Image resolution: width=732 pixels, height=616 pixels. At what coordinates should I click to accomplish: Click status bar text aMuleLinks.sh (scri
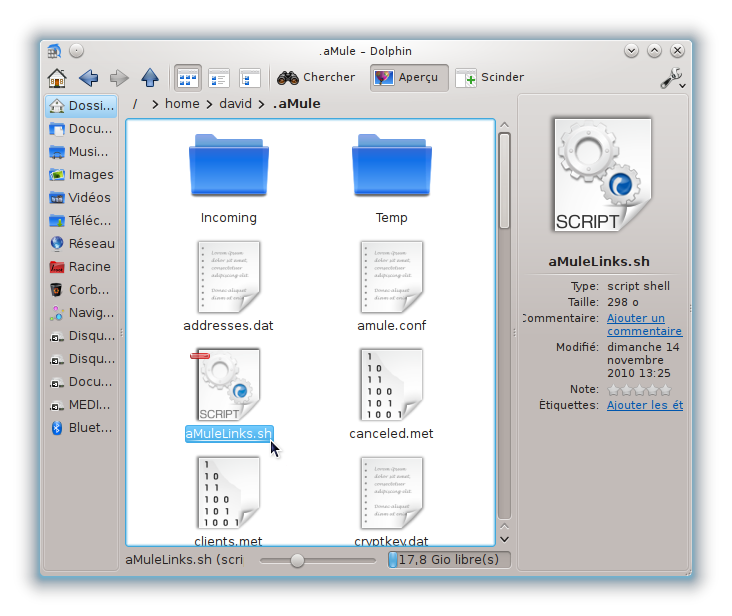(x=184, y=560)
